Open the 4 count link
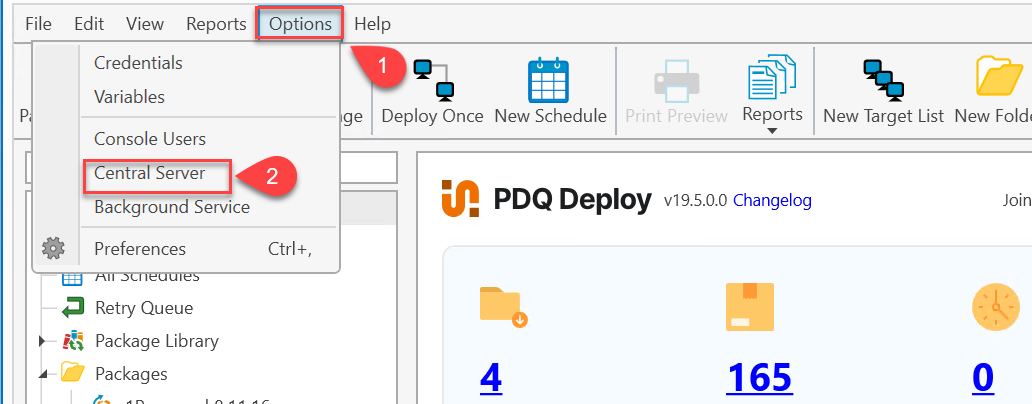 491,378
